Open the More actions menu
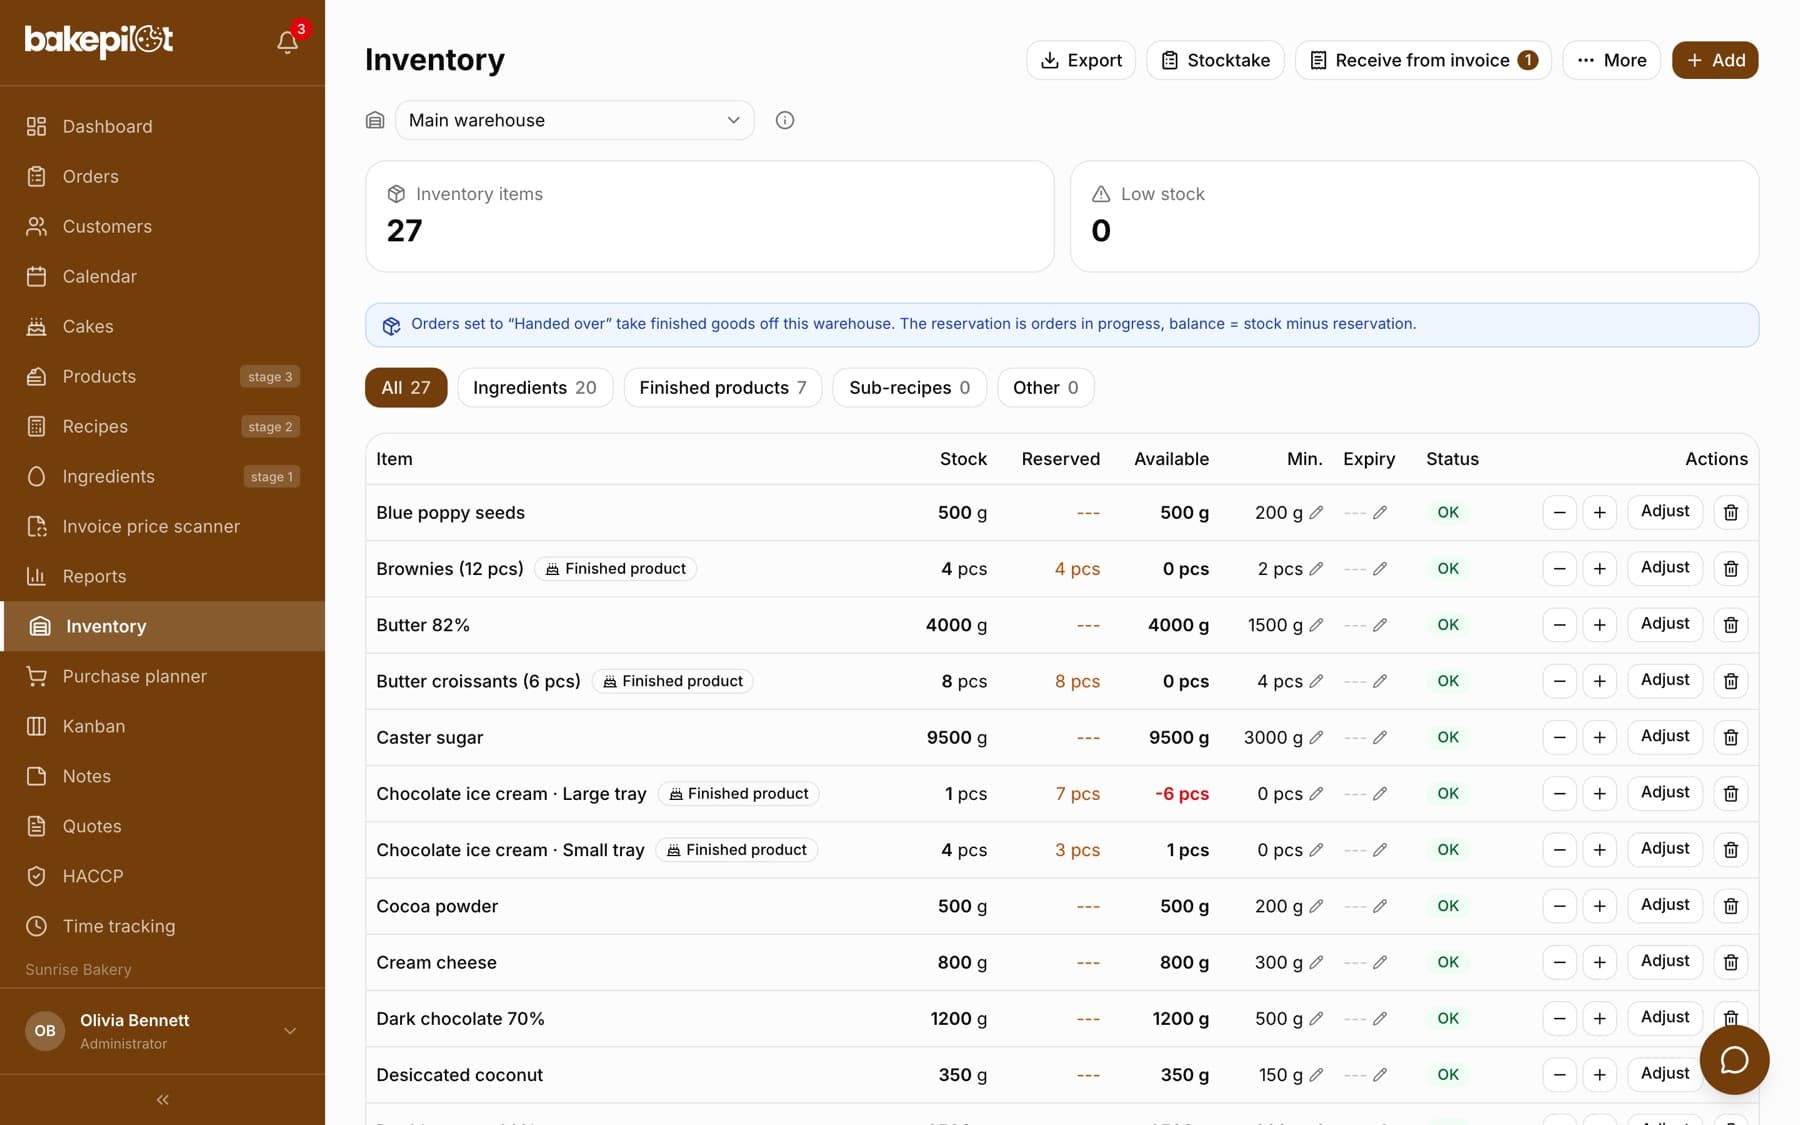The width and height of the screenshot is (1800, 1125). (1611, 60)
